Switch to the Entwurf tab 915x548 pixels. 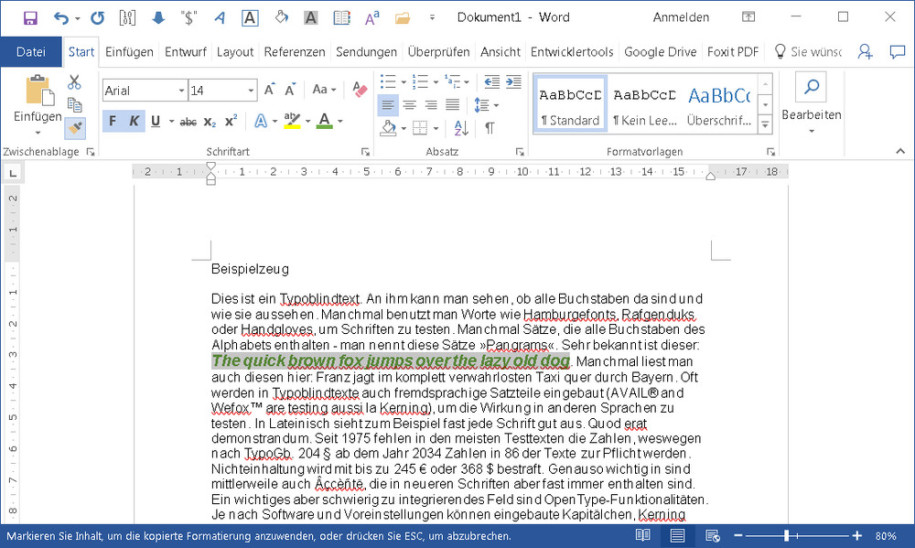[185, 52]
